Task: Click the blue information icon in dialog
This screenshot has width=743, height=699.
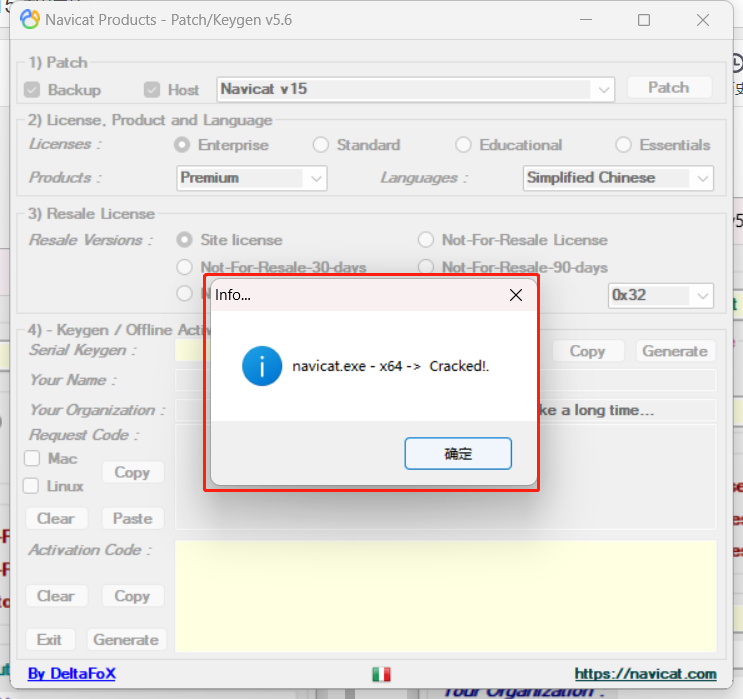Action: click(x=262, y=366)
